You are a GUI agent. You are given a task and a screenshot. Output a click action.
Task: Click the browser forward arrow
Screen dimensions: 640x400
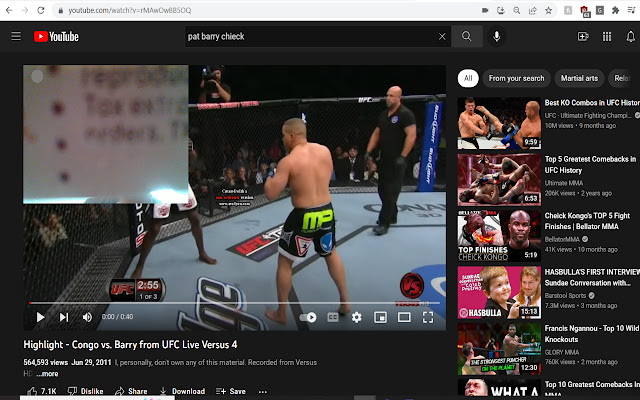click(25, 10)
